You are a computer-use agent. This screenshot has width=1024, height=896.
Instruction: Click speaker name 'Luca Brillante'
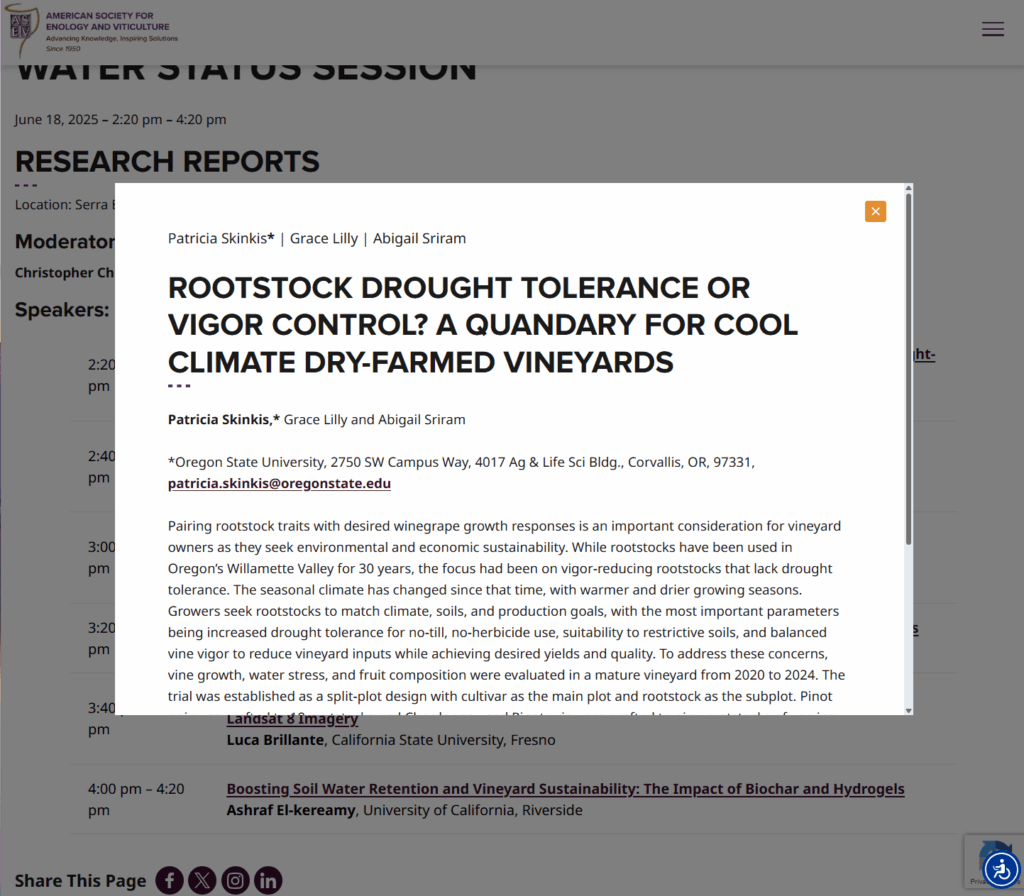pos(275,740)
